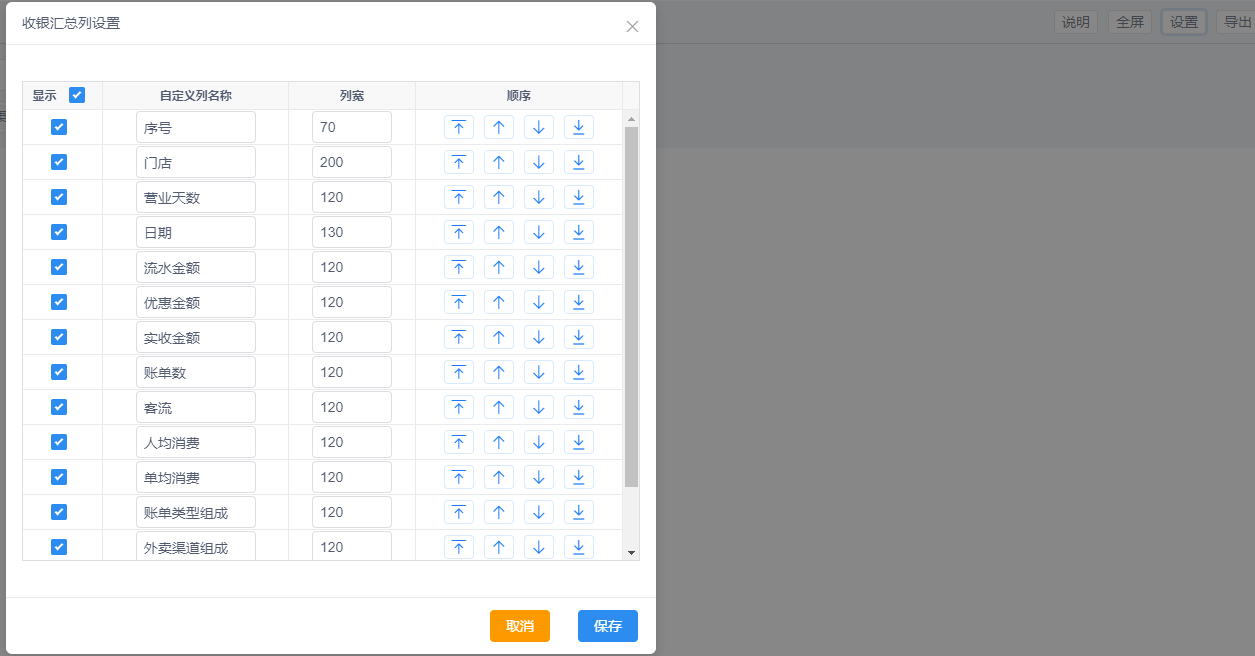Move 人均消费 row up one position
The image size is (1255, 656).
point(499,442)
